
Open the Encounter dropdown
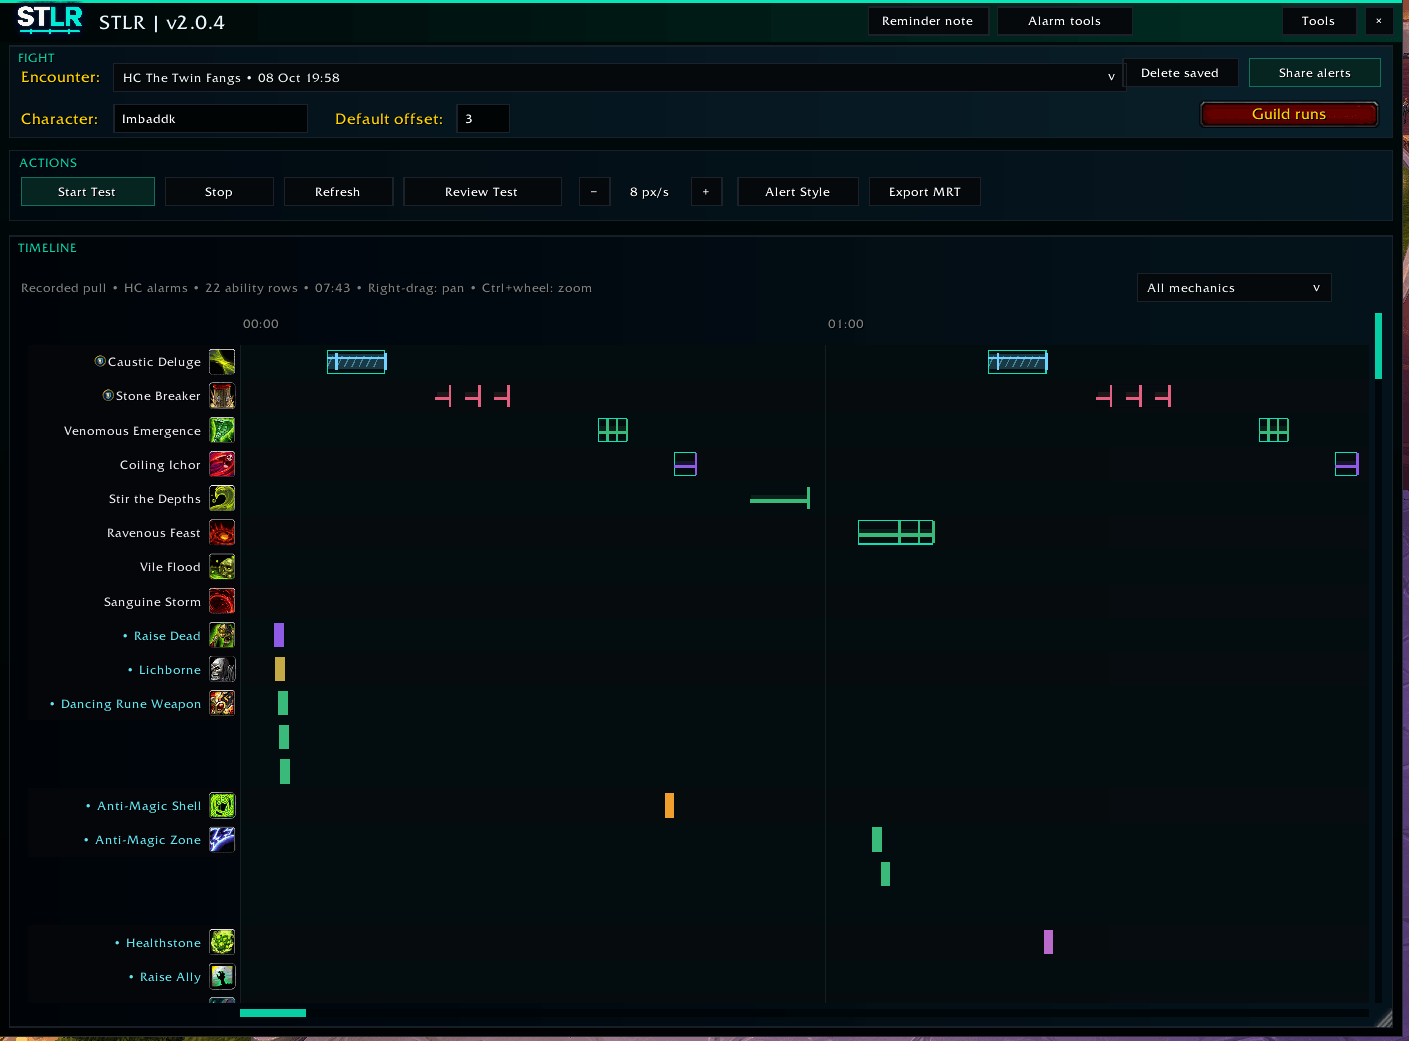coord(619,77)
